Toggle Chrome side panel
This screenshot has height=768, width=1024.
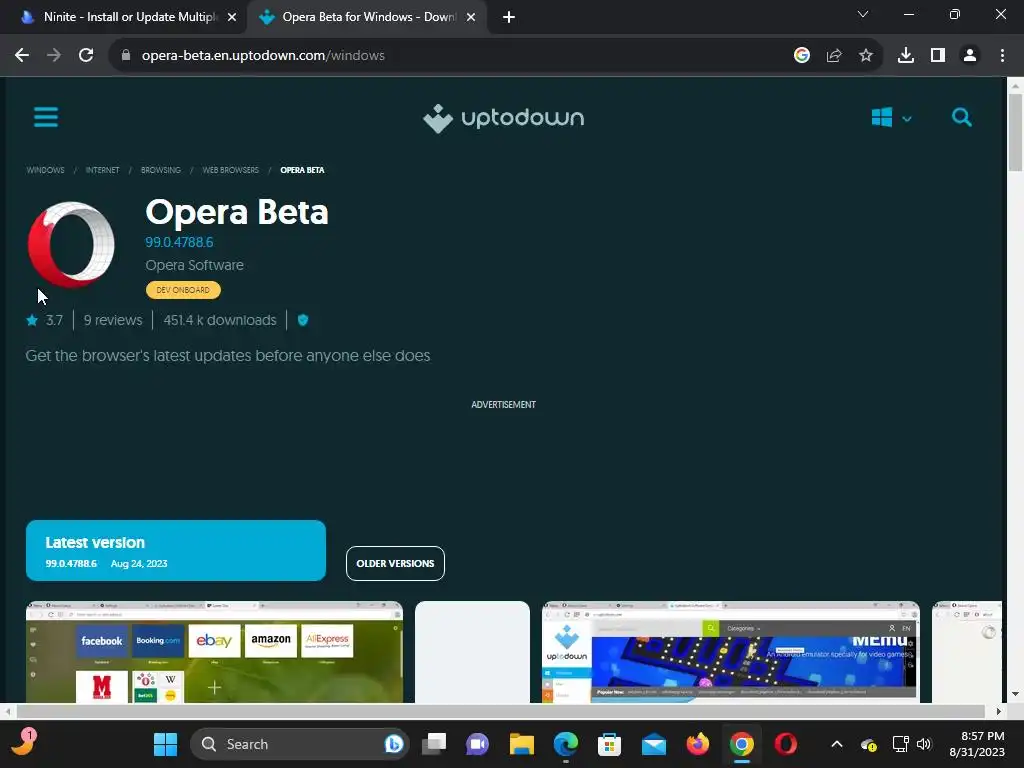(938, 56)
